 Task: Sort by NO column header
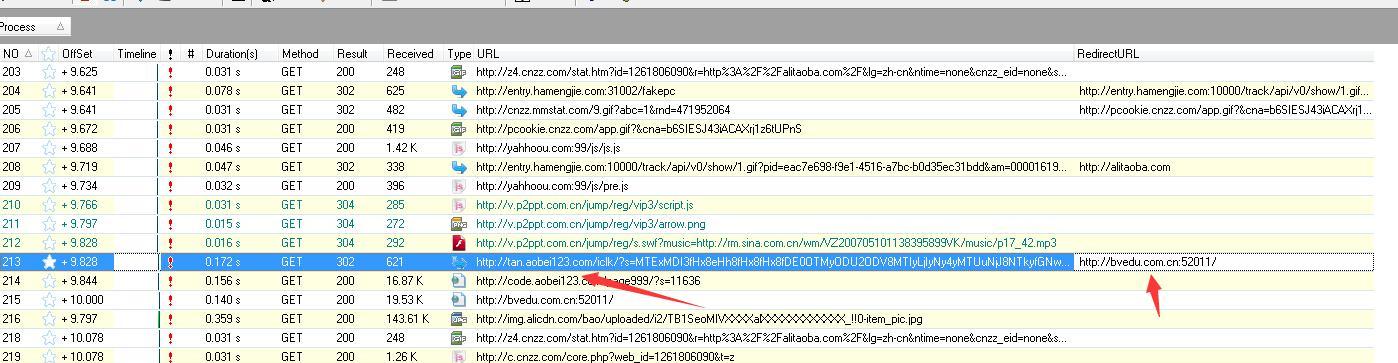click(11, 54)
